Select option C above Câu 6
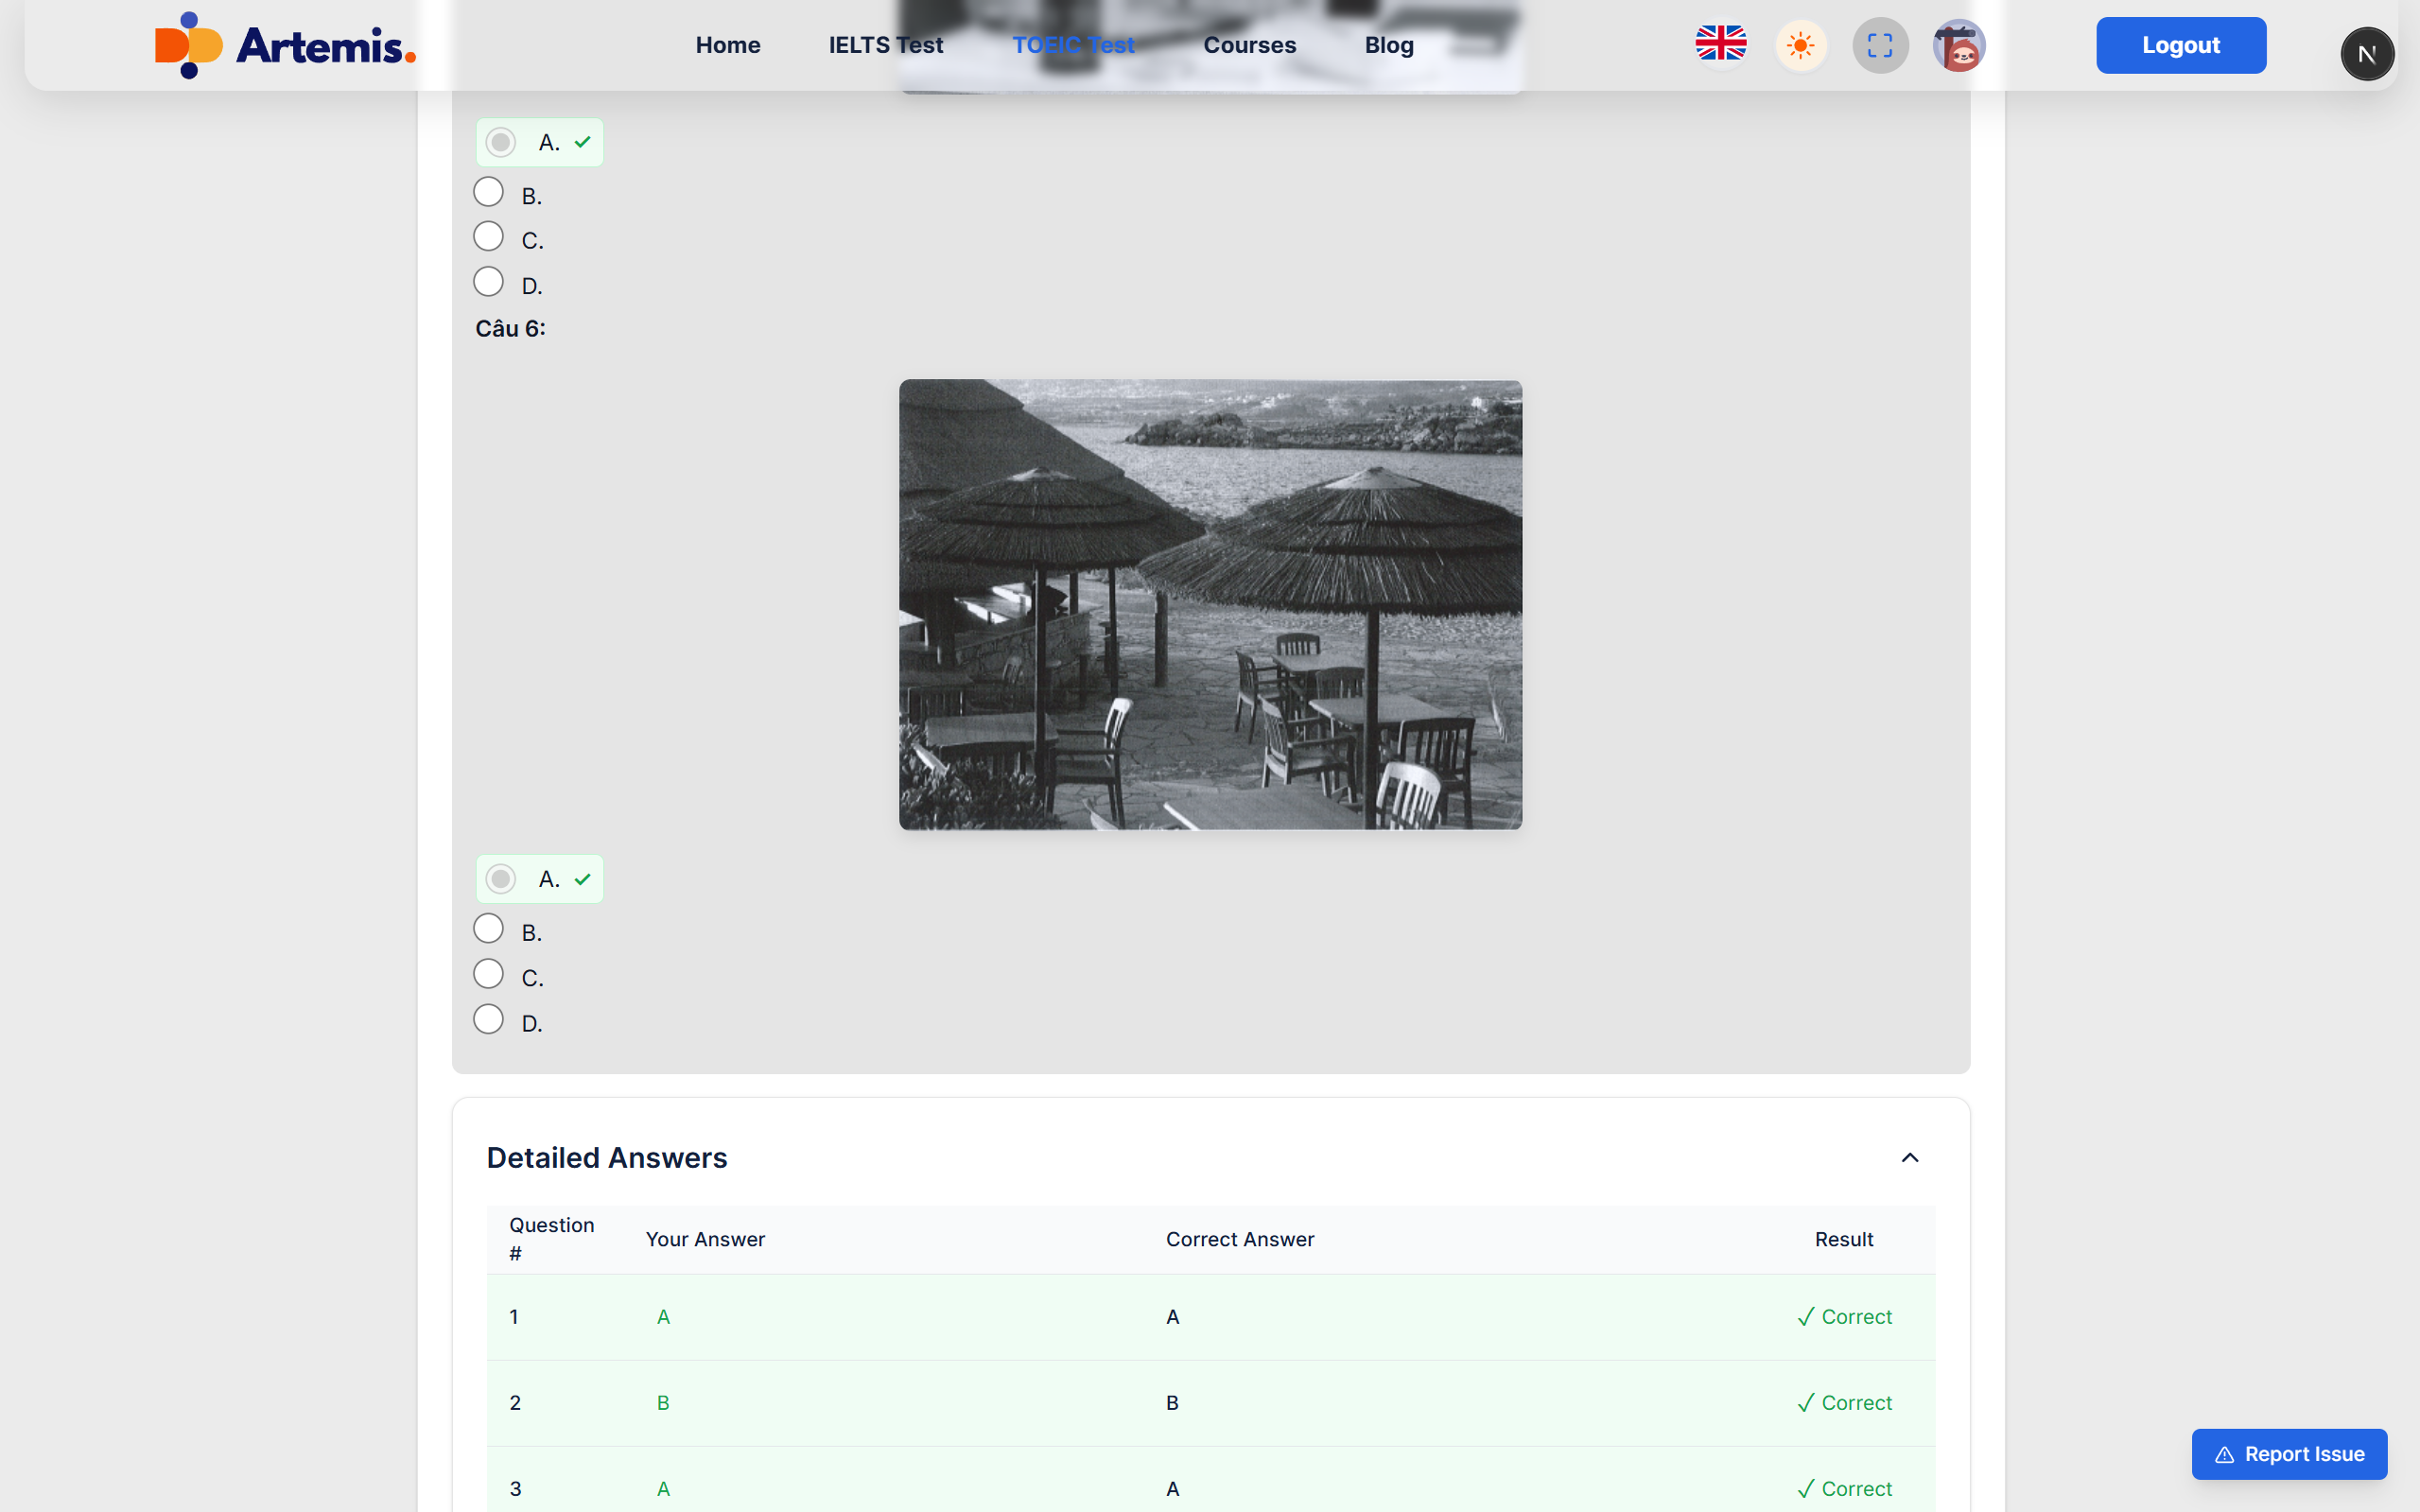 coord(488,237)
